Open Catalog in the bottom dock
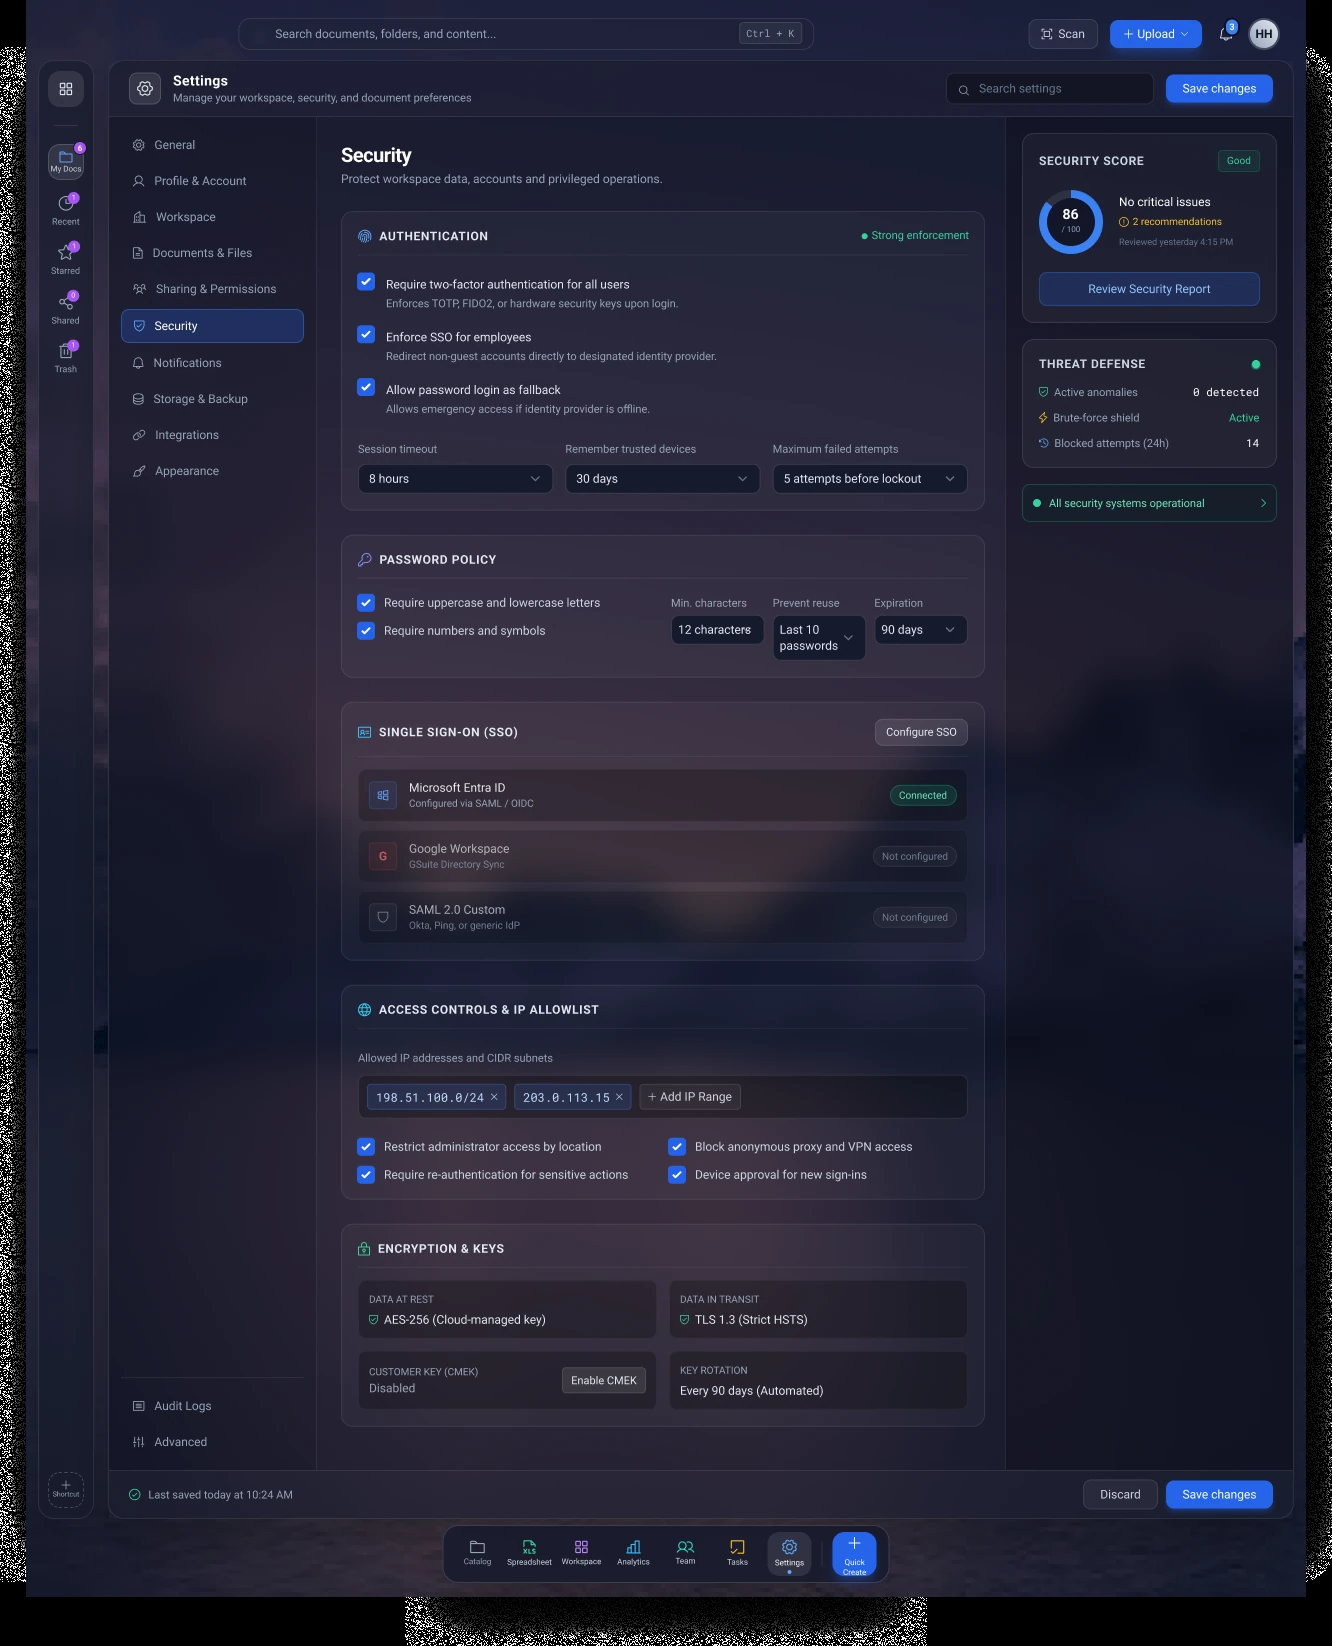The width and height of the screenshot is (1332, 1646). pos(477,1553)
